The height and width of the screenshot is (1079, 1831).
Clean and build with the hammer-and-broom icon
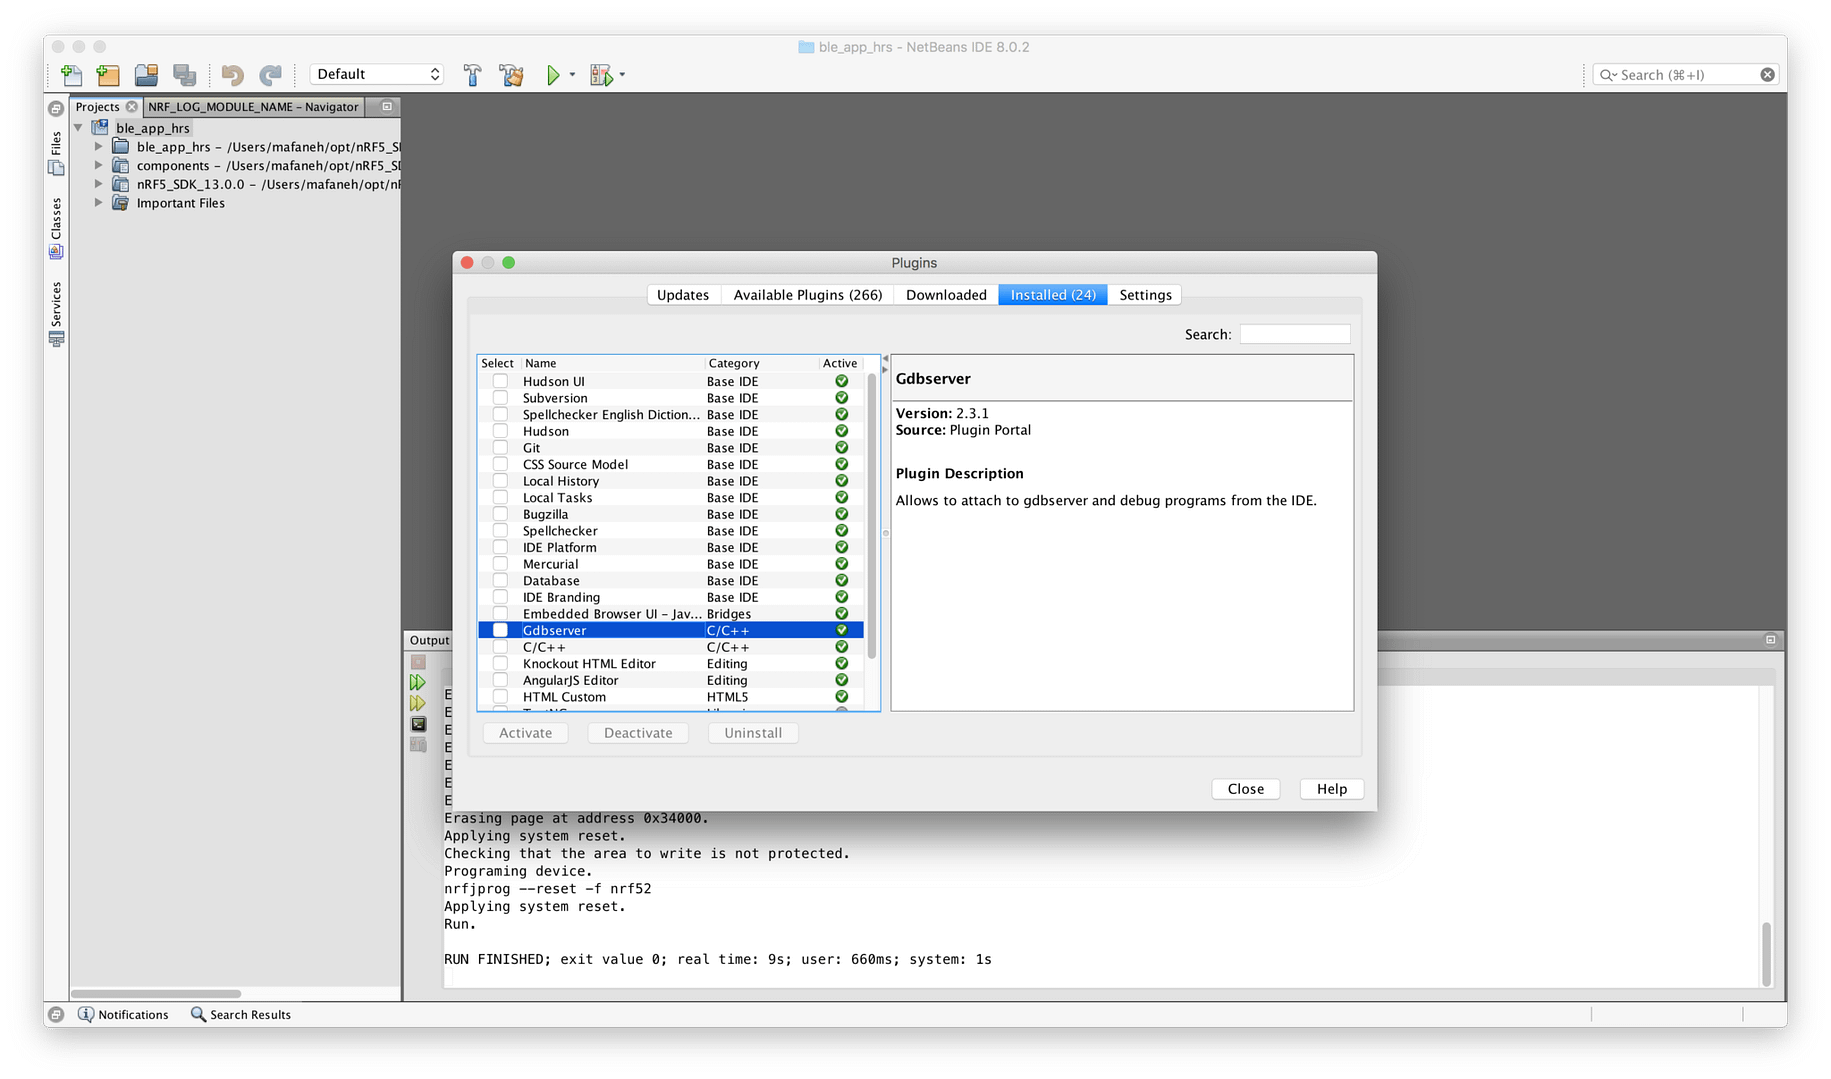(511, 74)
